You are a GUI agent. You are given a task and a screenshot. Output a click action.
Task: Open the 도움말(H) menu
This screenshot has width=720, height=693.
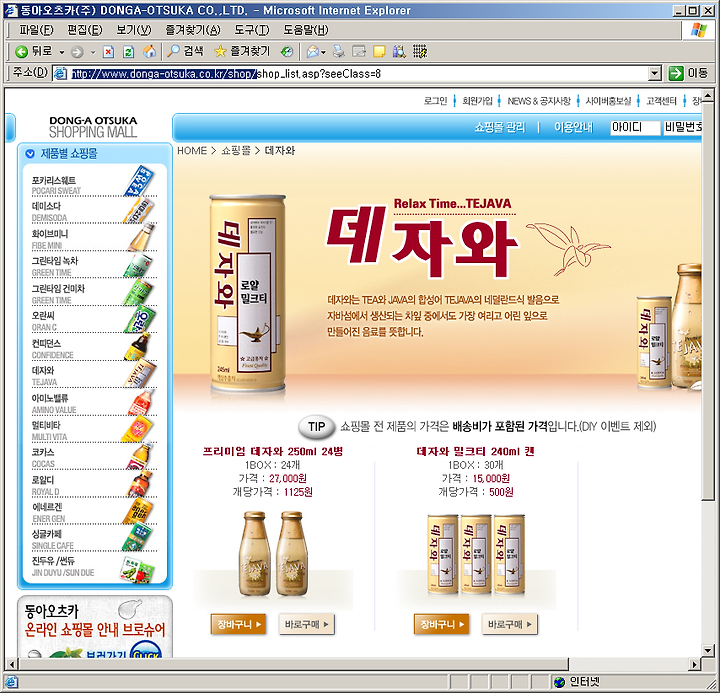(x=305, y=30)
